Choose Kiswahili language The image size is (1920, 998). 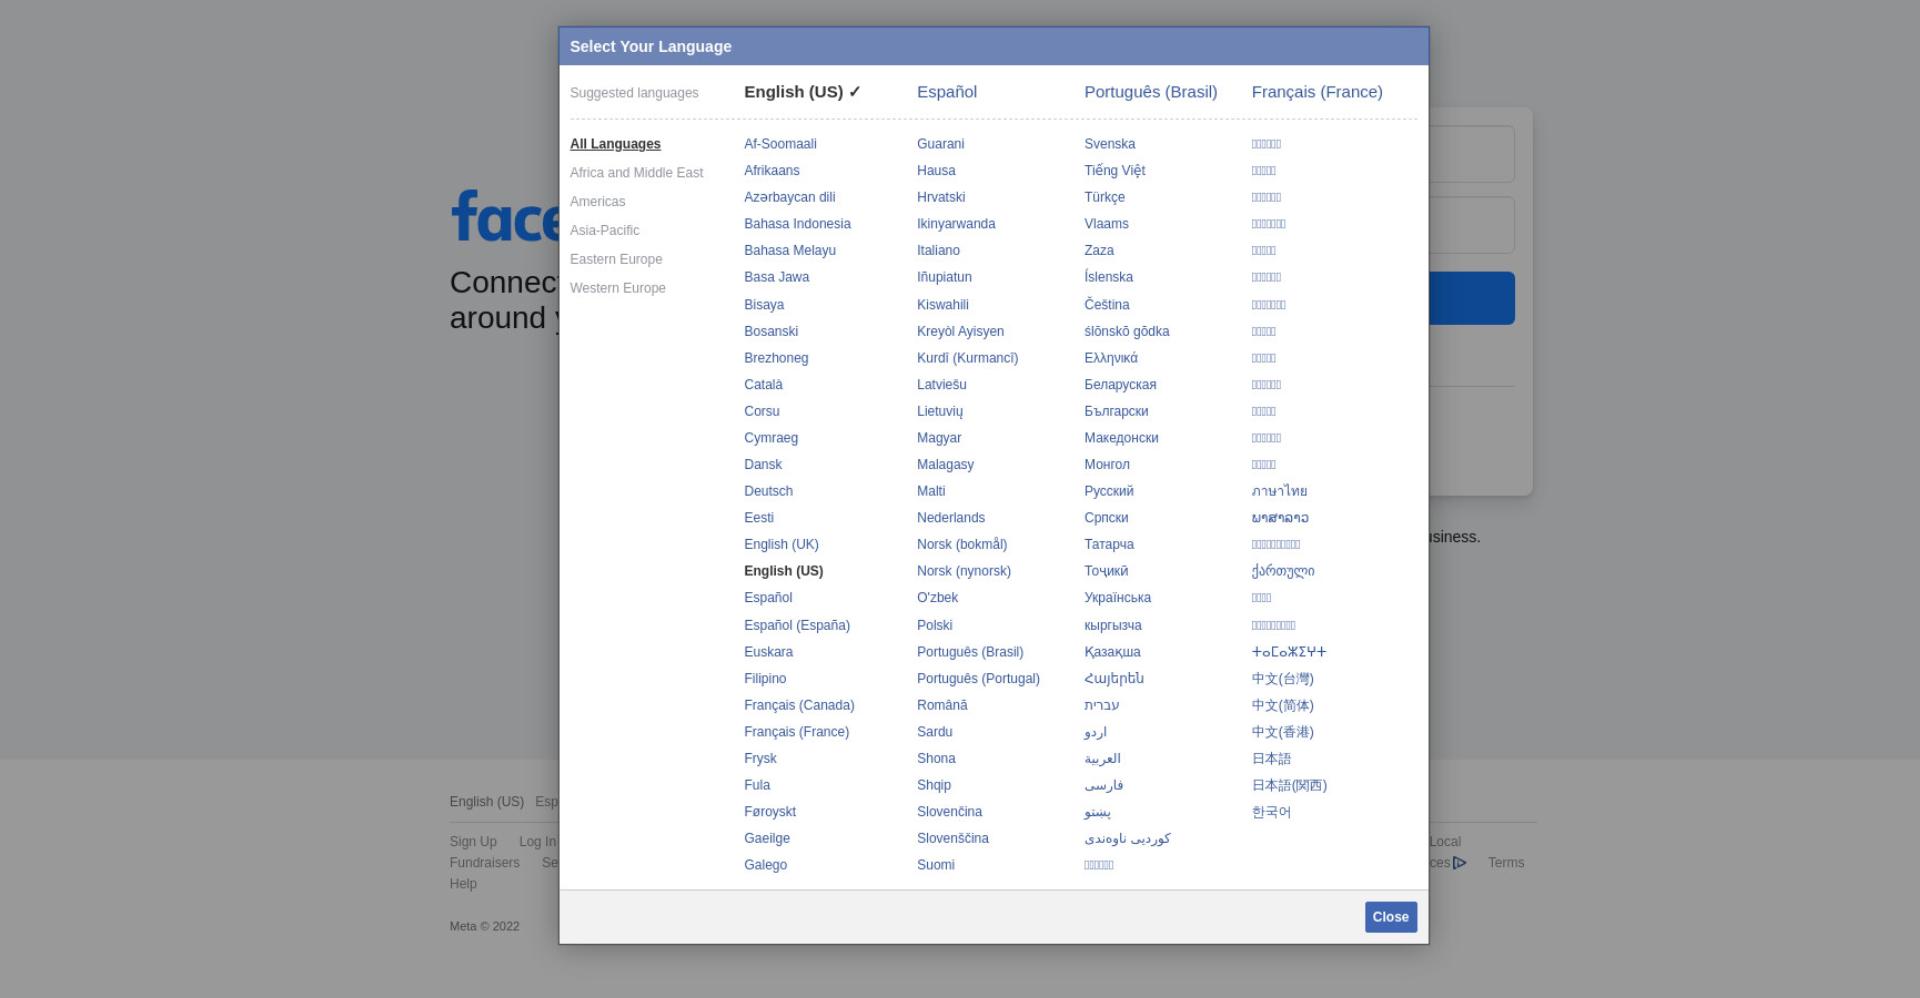click(943, 305)
